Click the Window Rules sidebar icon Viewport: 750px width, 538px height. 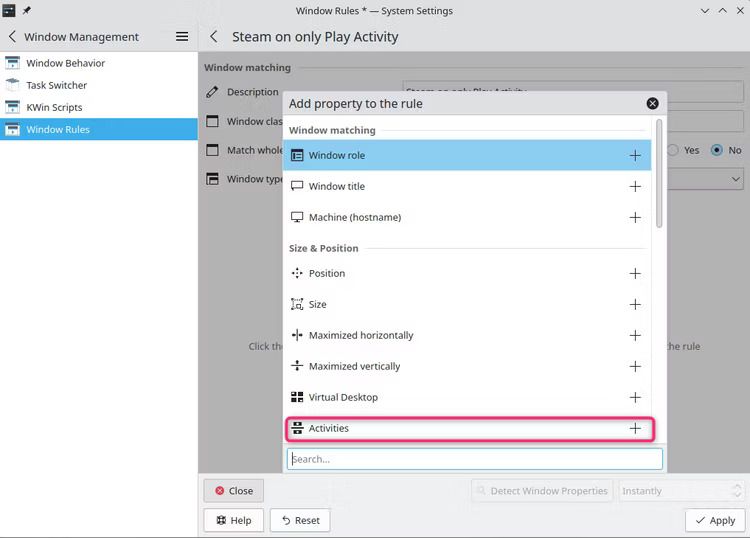12,129
